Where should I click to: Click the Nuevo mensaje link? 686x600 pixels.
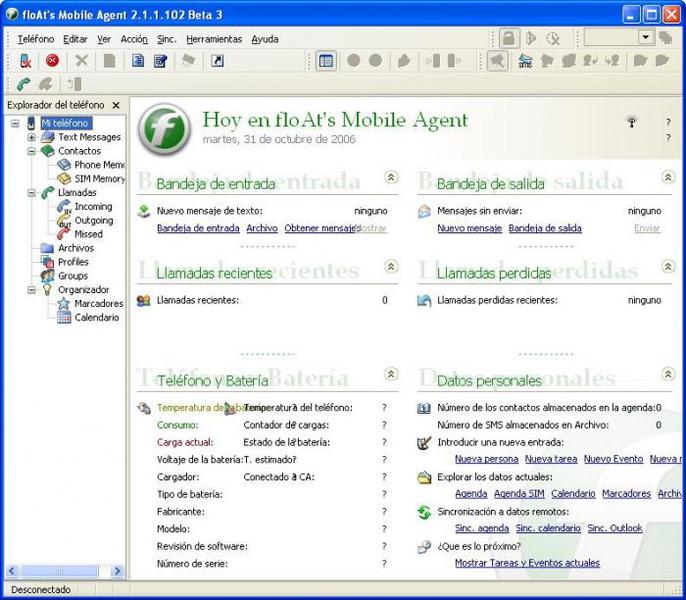[x=469, y=228]
